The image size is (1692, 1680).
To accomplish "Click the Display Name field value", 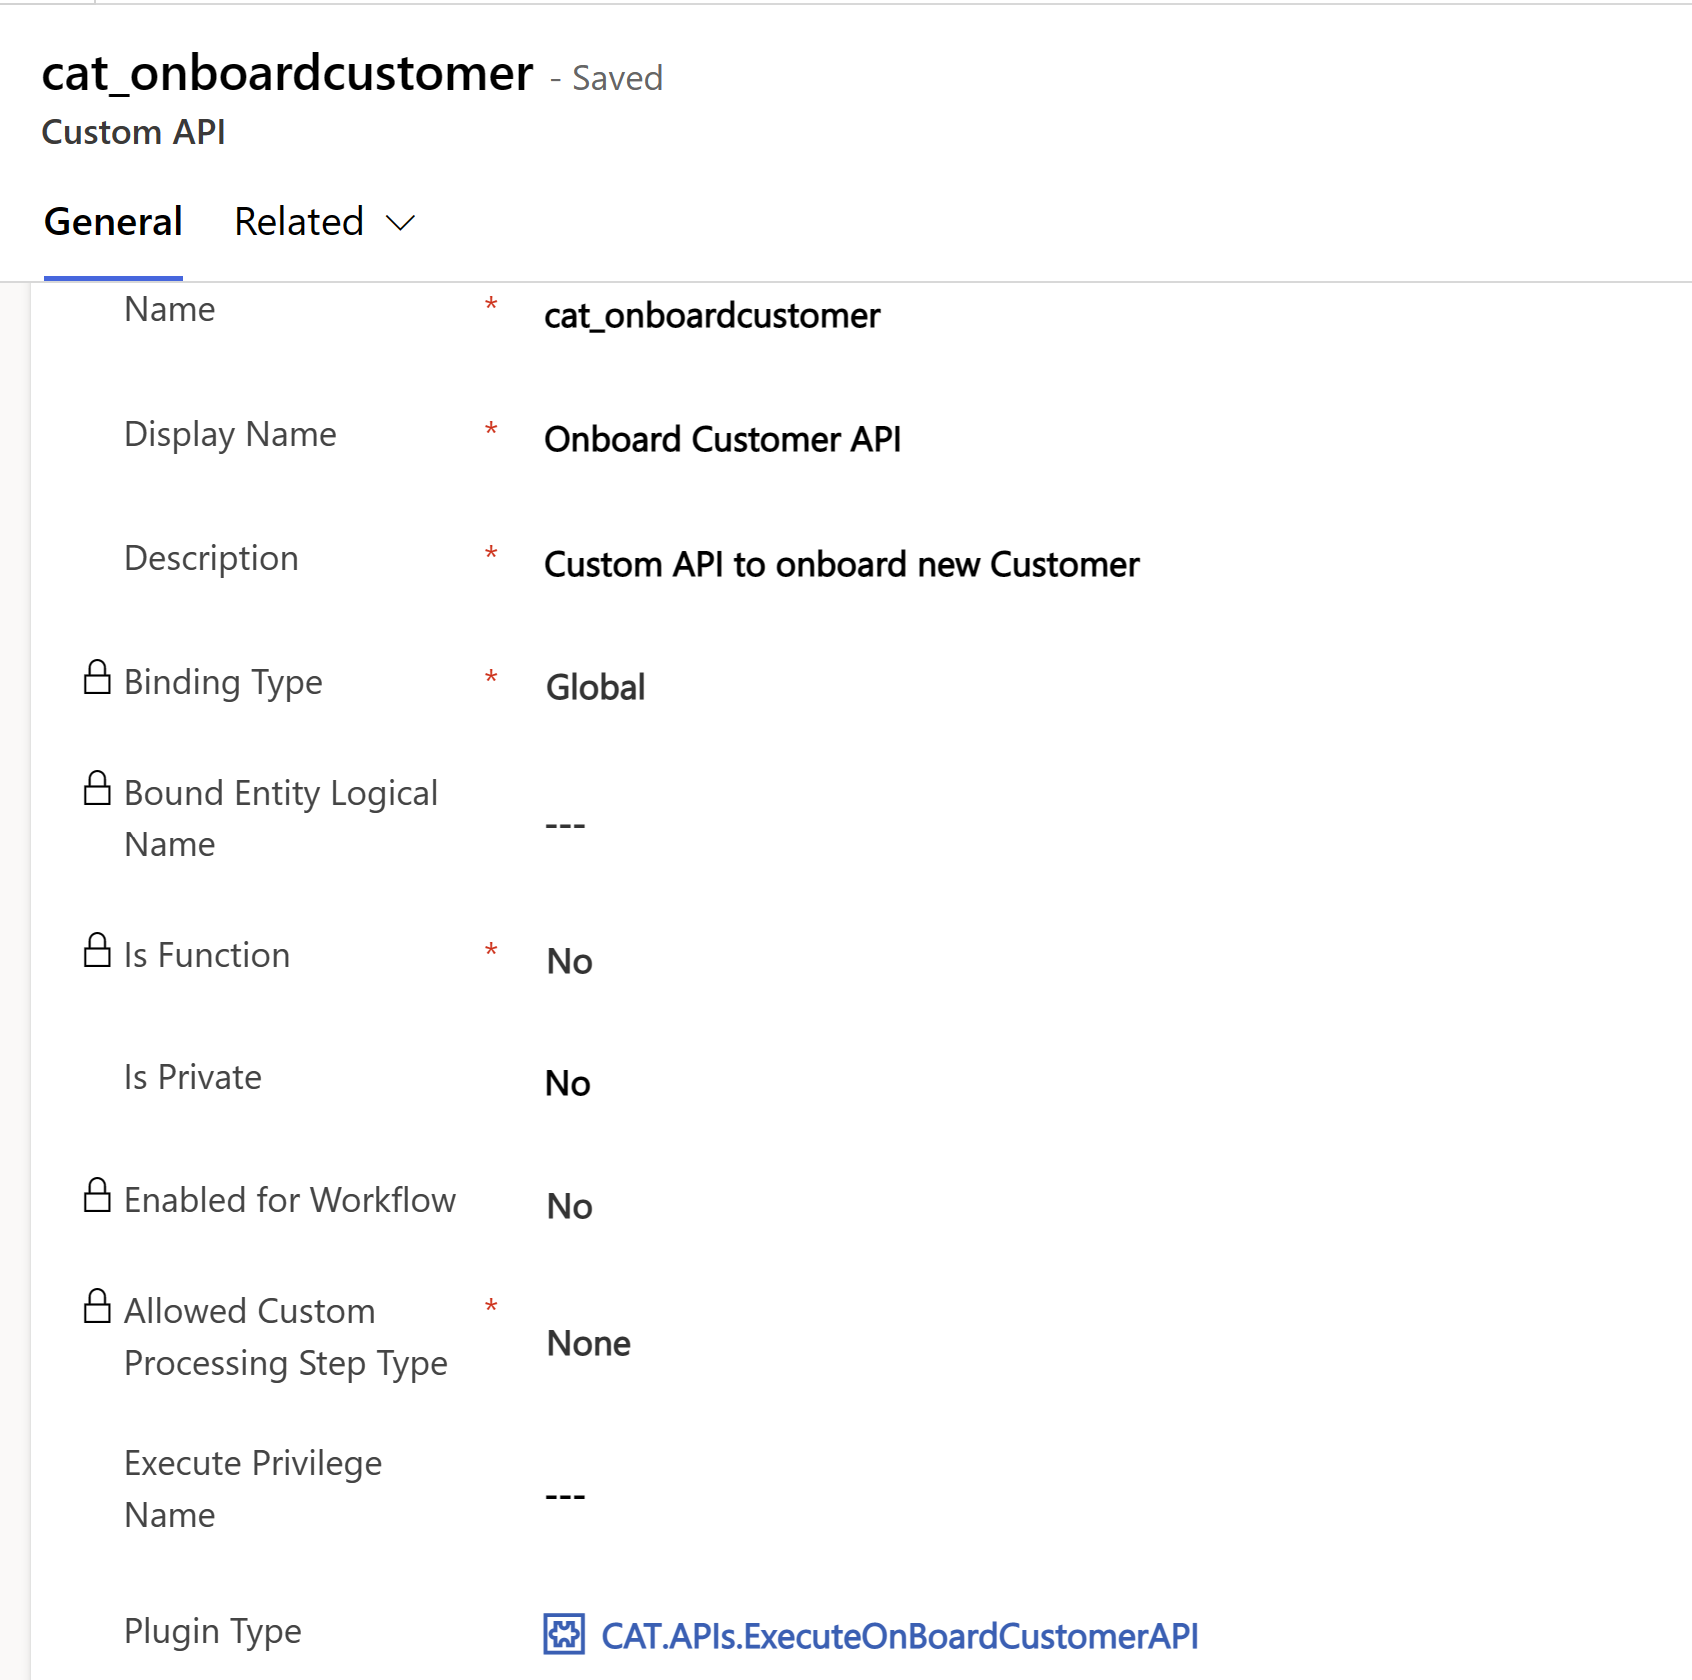I will pos(722,440).
